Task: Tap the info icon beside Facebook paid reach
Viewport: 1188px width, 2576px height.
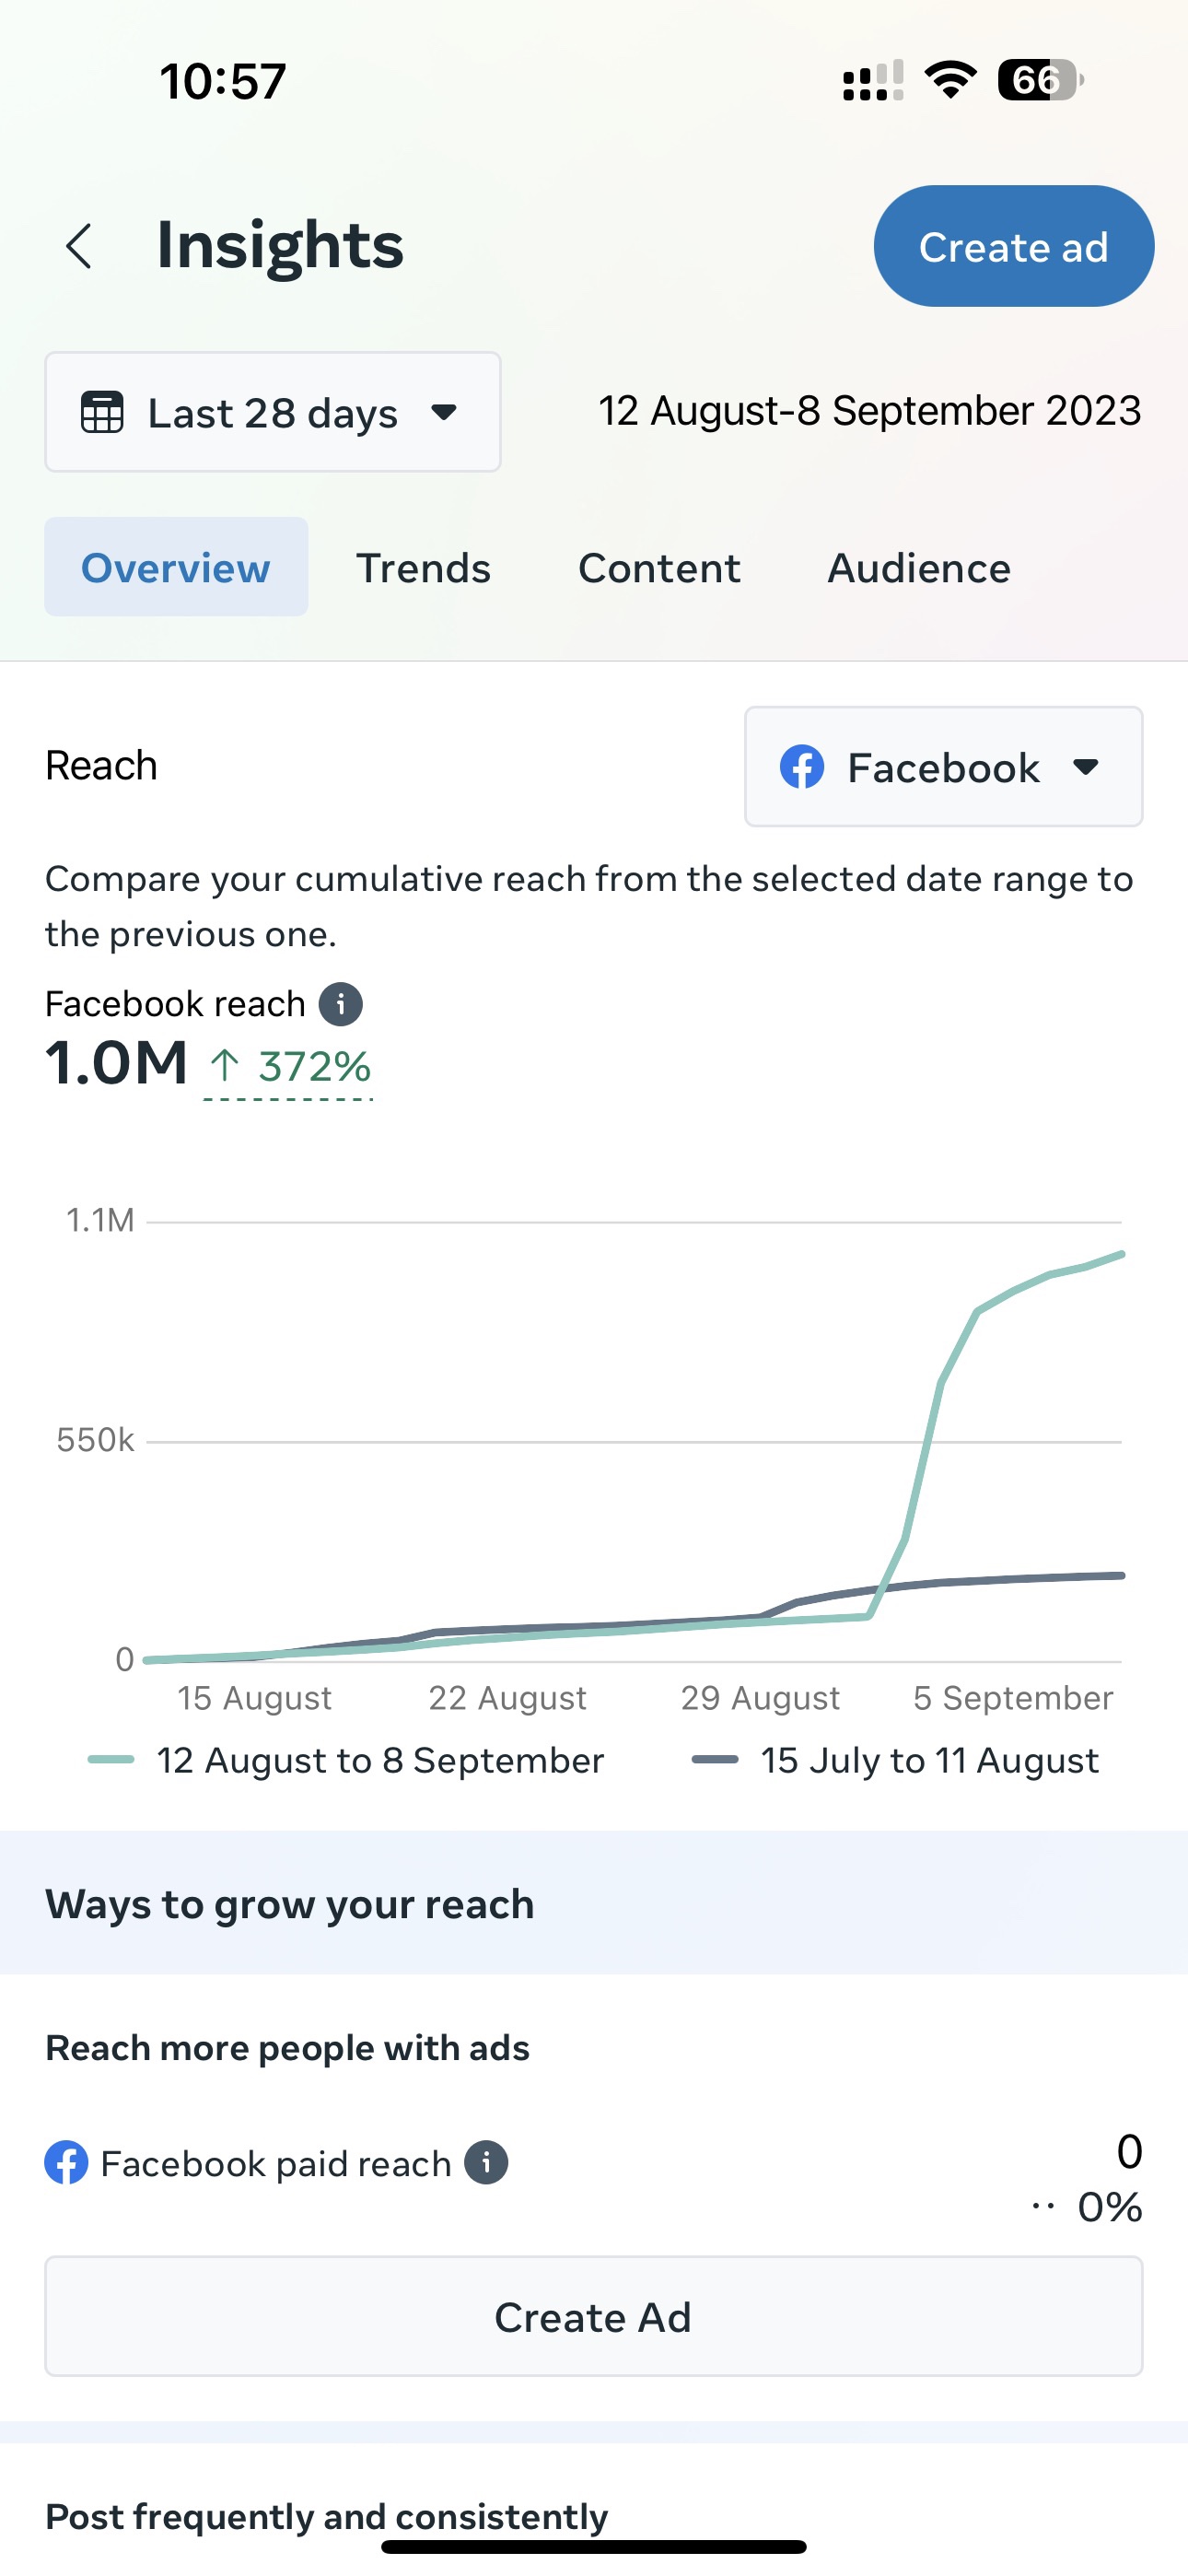Action: [x=487, y=2163]
